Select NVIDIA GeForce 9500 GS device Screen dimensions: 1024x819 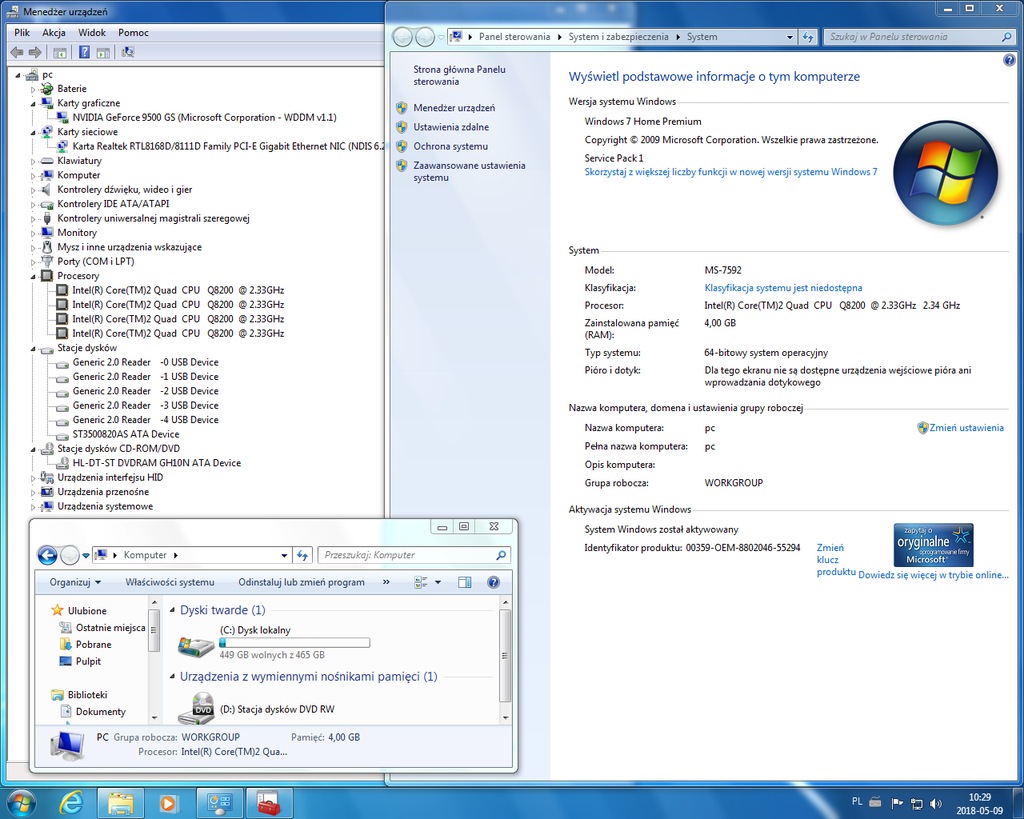point(204,118)
